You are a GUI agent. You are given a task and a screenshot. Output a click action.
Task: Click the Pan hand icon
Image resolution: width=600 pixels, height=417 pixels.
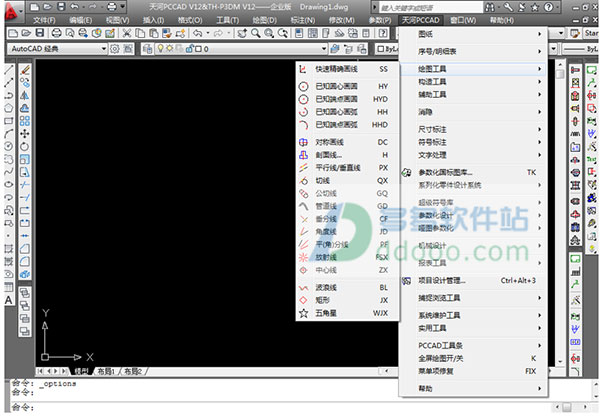coord(242,33)
